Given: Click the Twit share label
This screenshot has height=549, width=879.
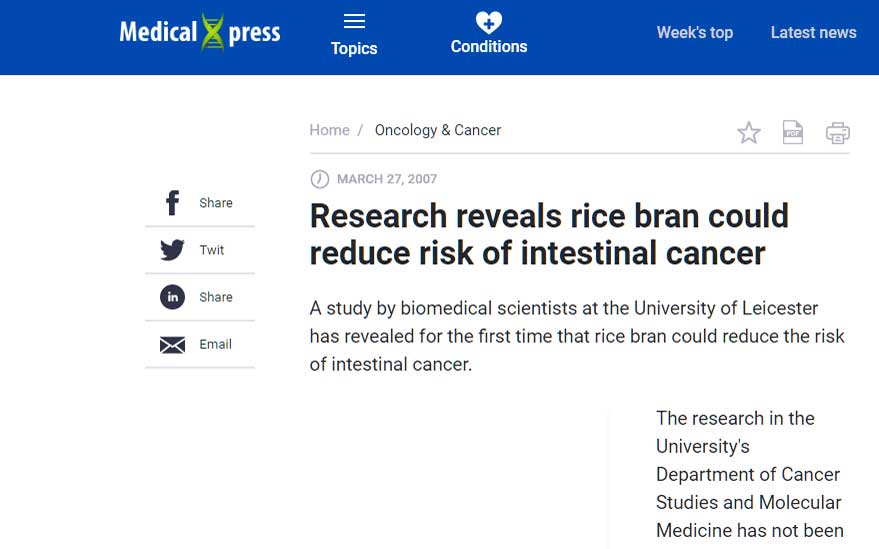Looking at the screenshot, I should (212, 250).
